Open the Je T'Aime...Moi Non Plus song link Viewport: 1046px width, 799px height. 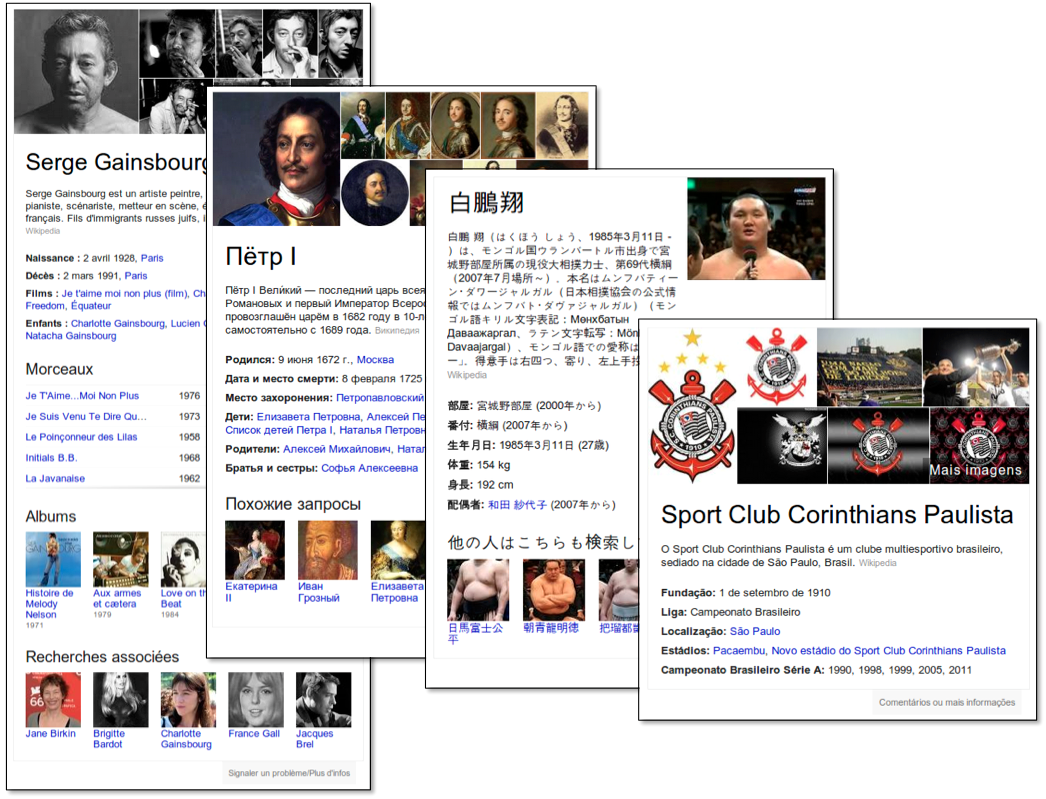pyautogui.click(x=82, y=395)
